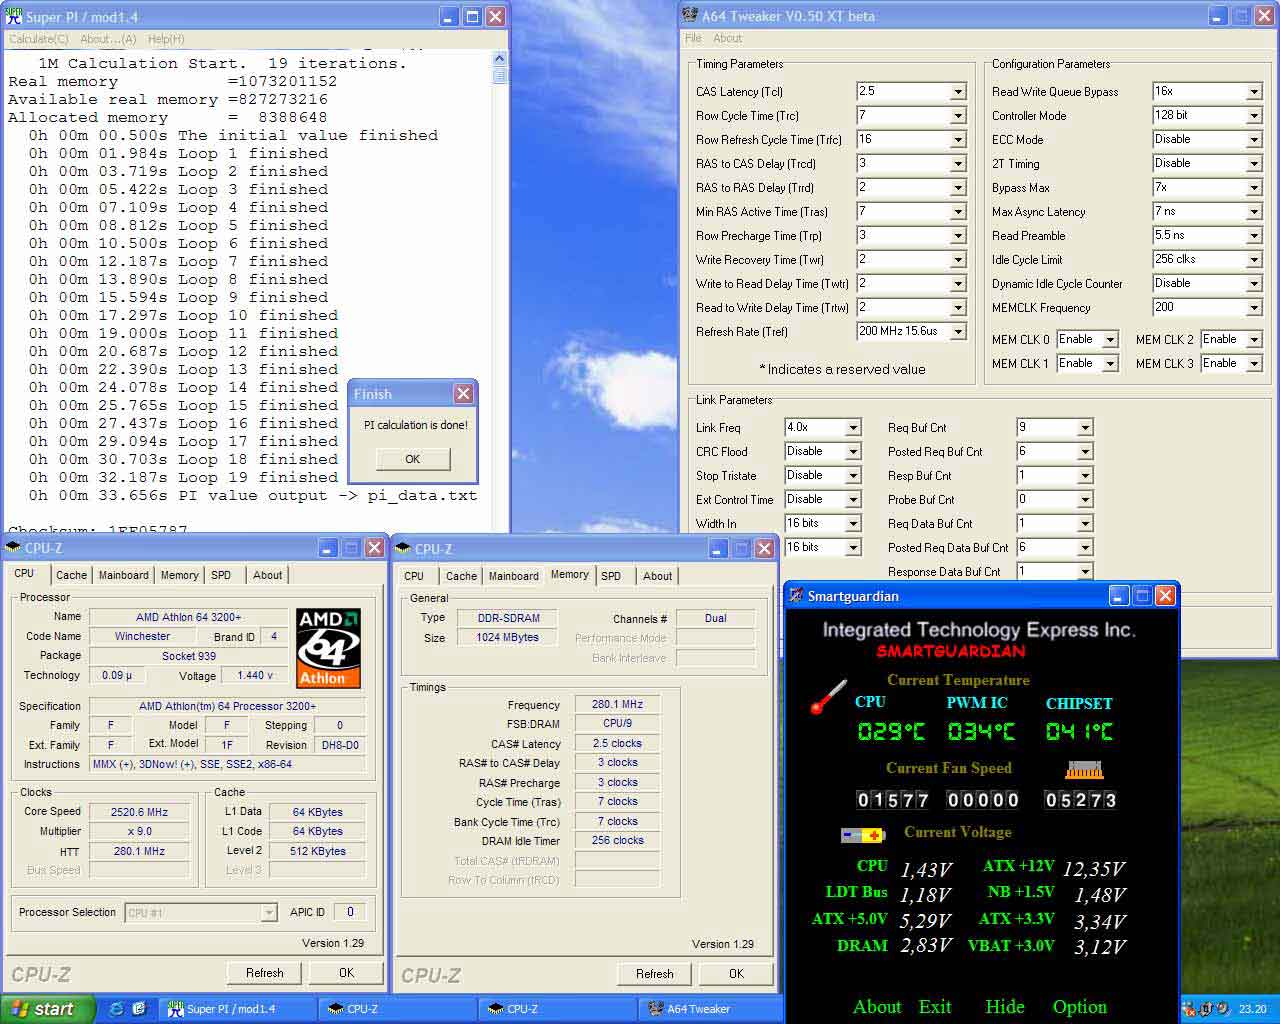Expand CAS Latency (Tcl) dropdown

(957, 91)
